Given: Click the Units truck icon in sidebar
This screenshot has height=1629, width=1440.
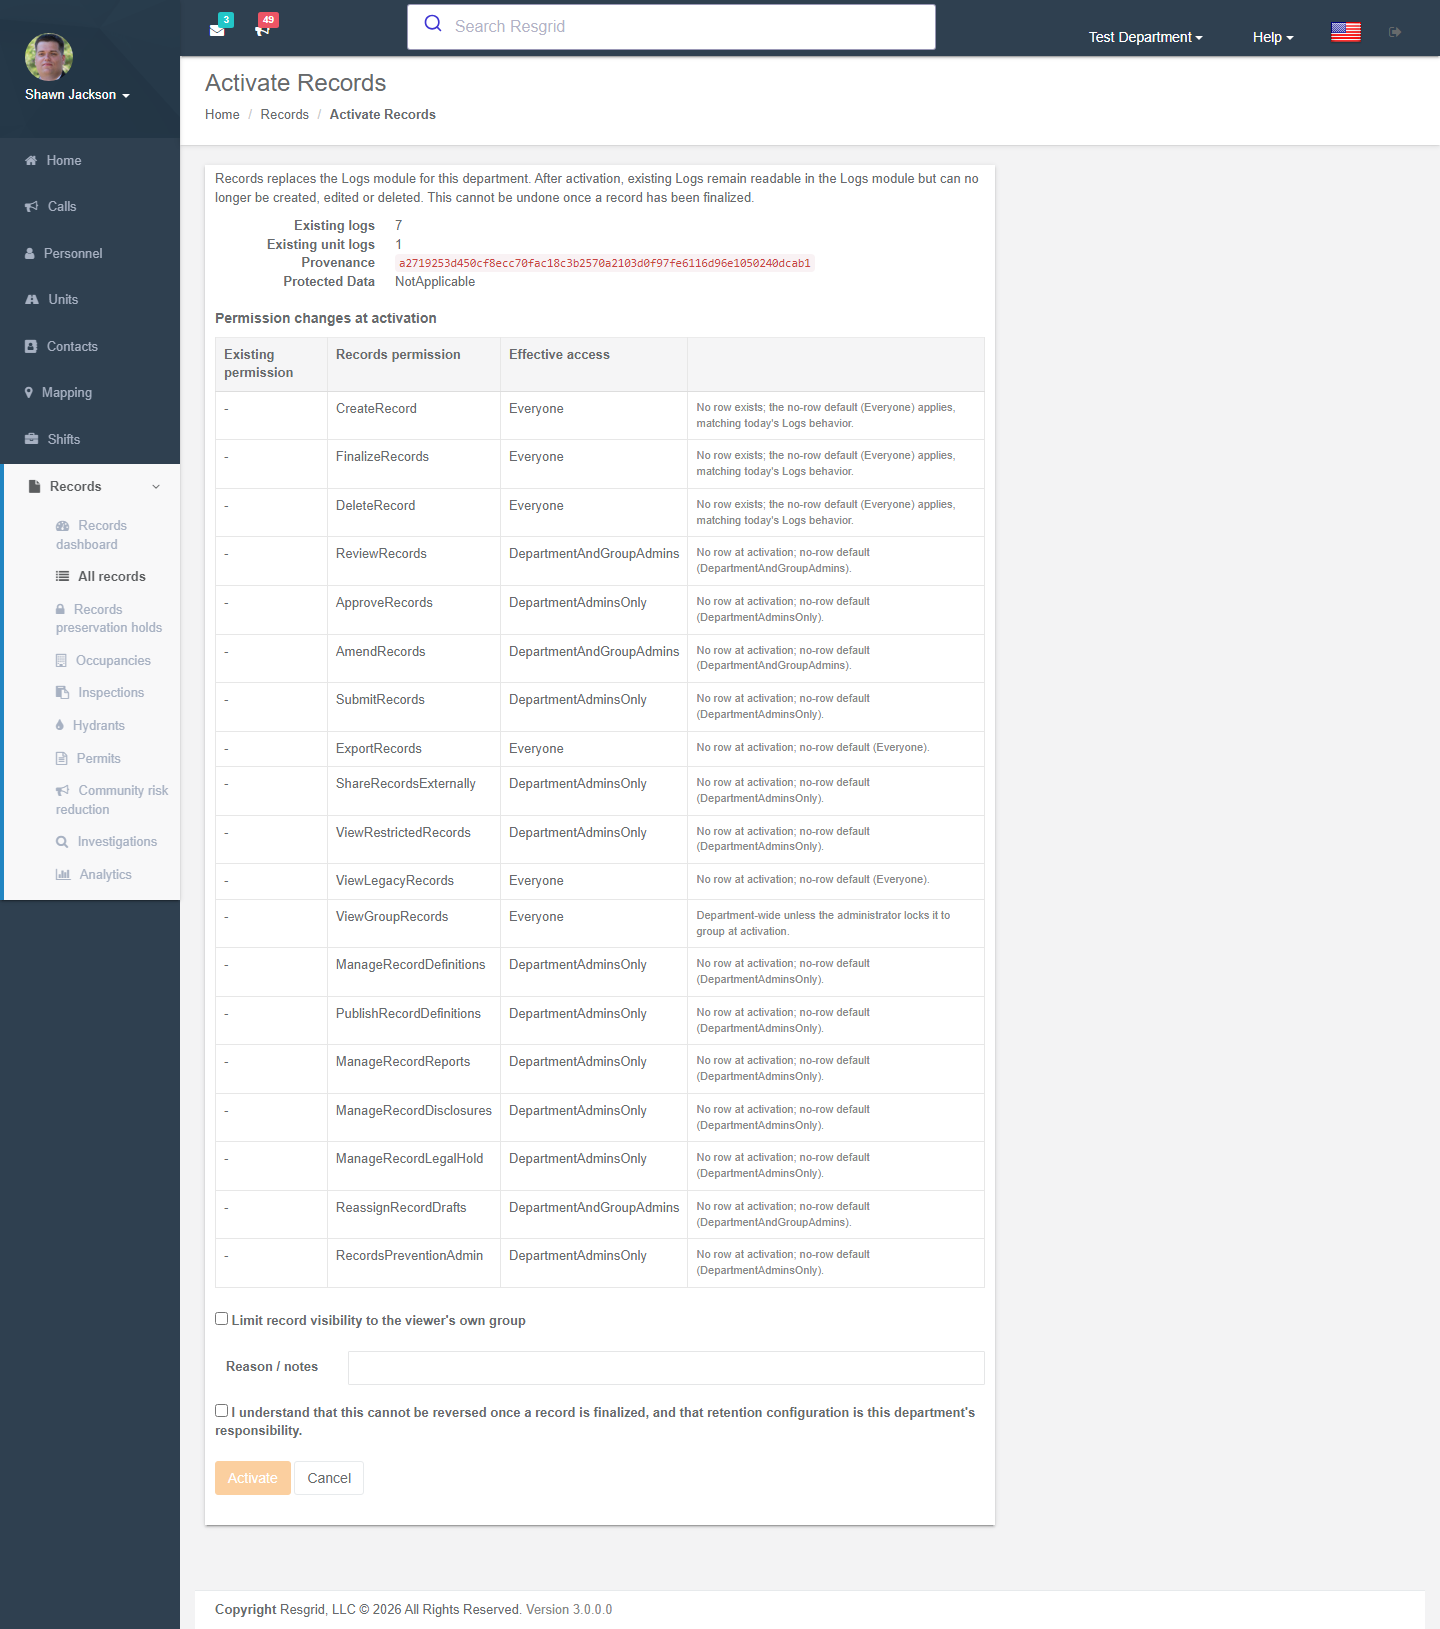Looking at the screenshot, I should (32, 300).
